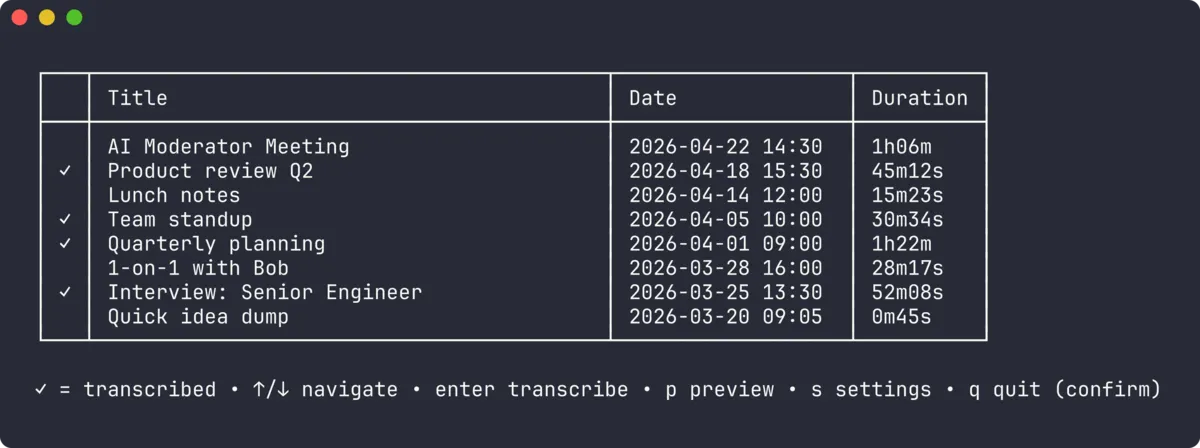Click the Title column header
Viewport: 1200px width, 448px height.
(138, 98)
